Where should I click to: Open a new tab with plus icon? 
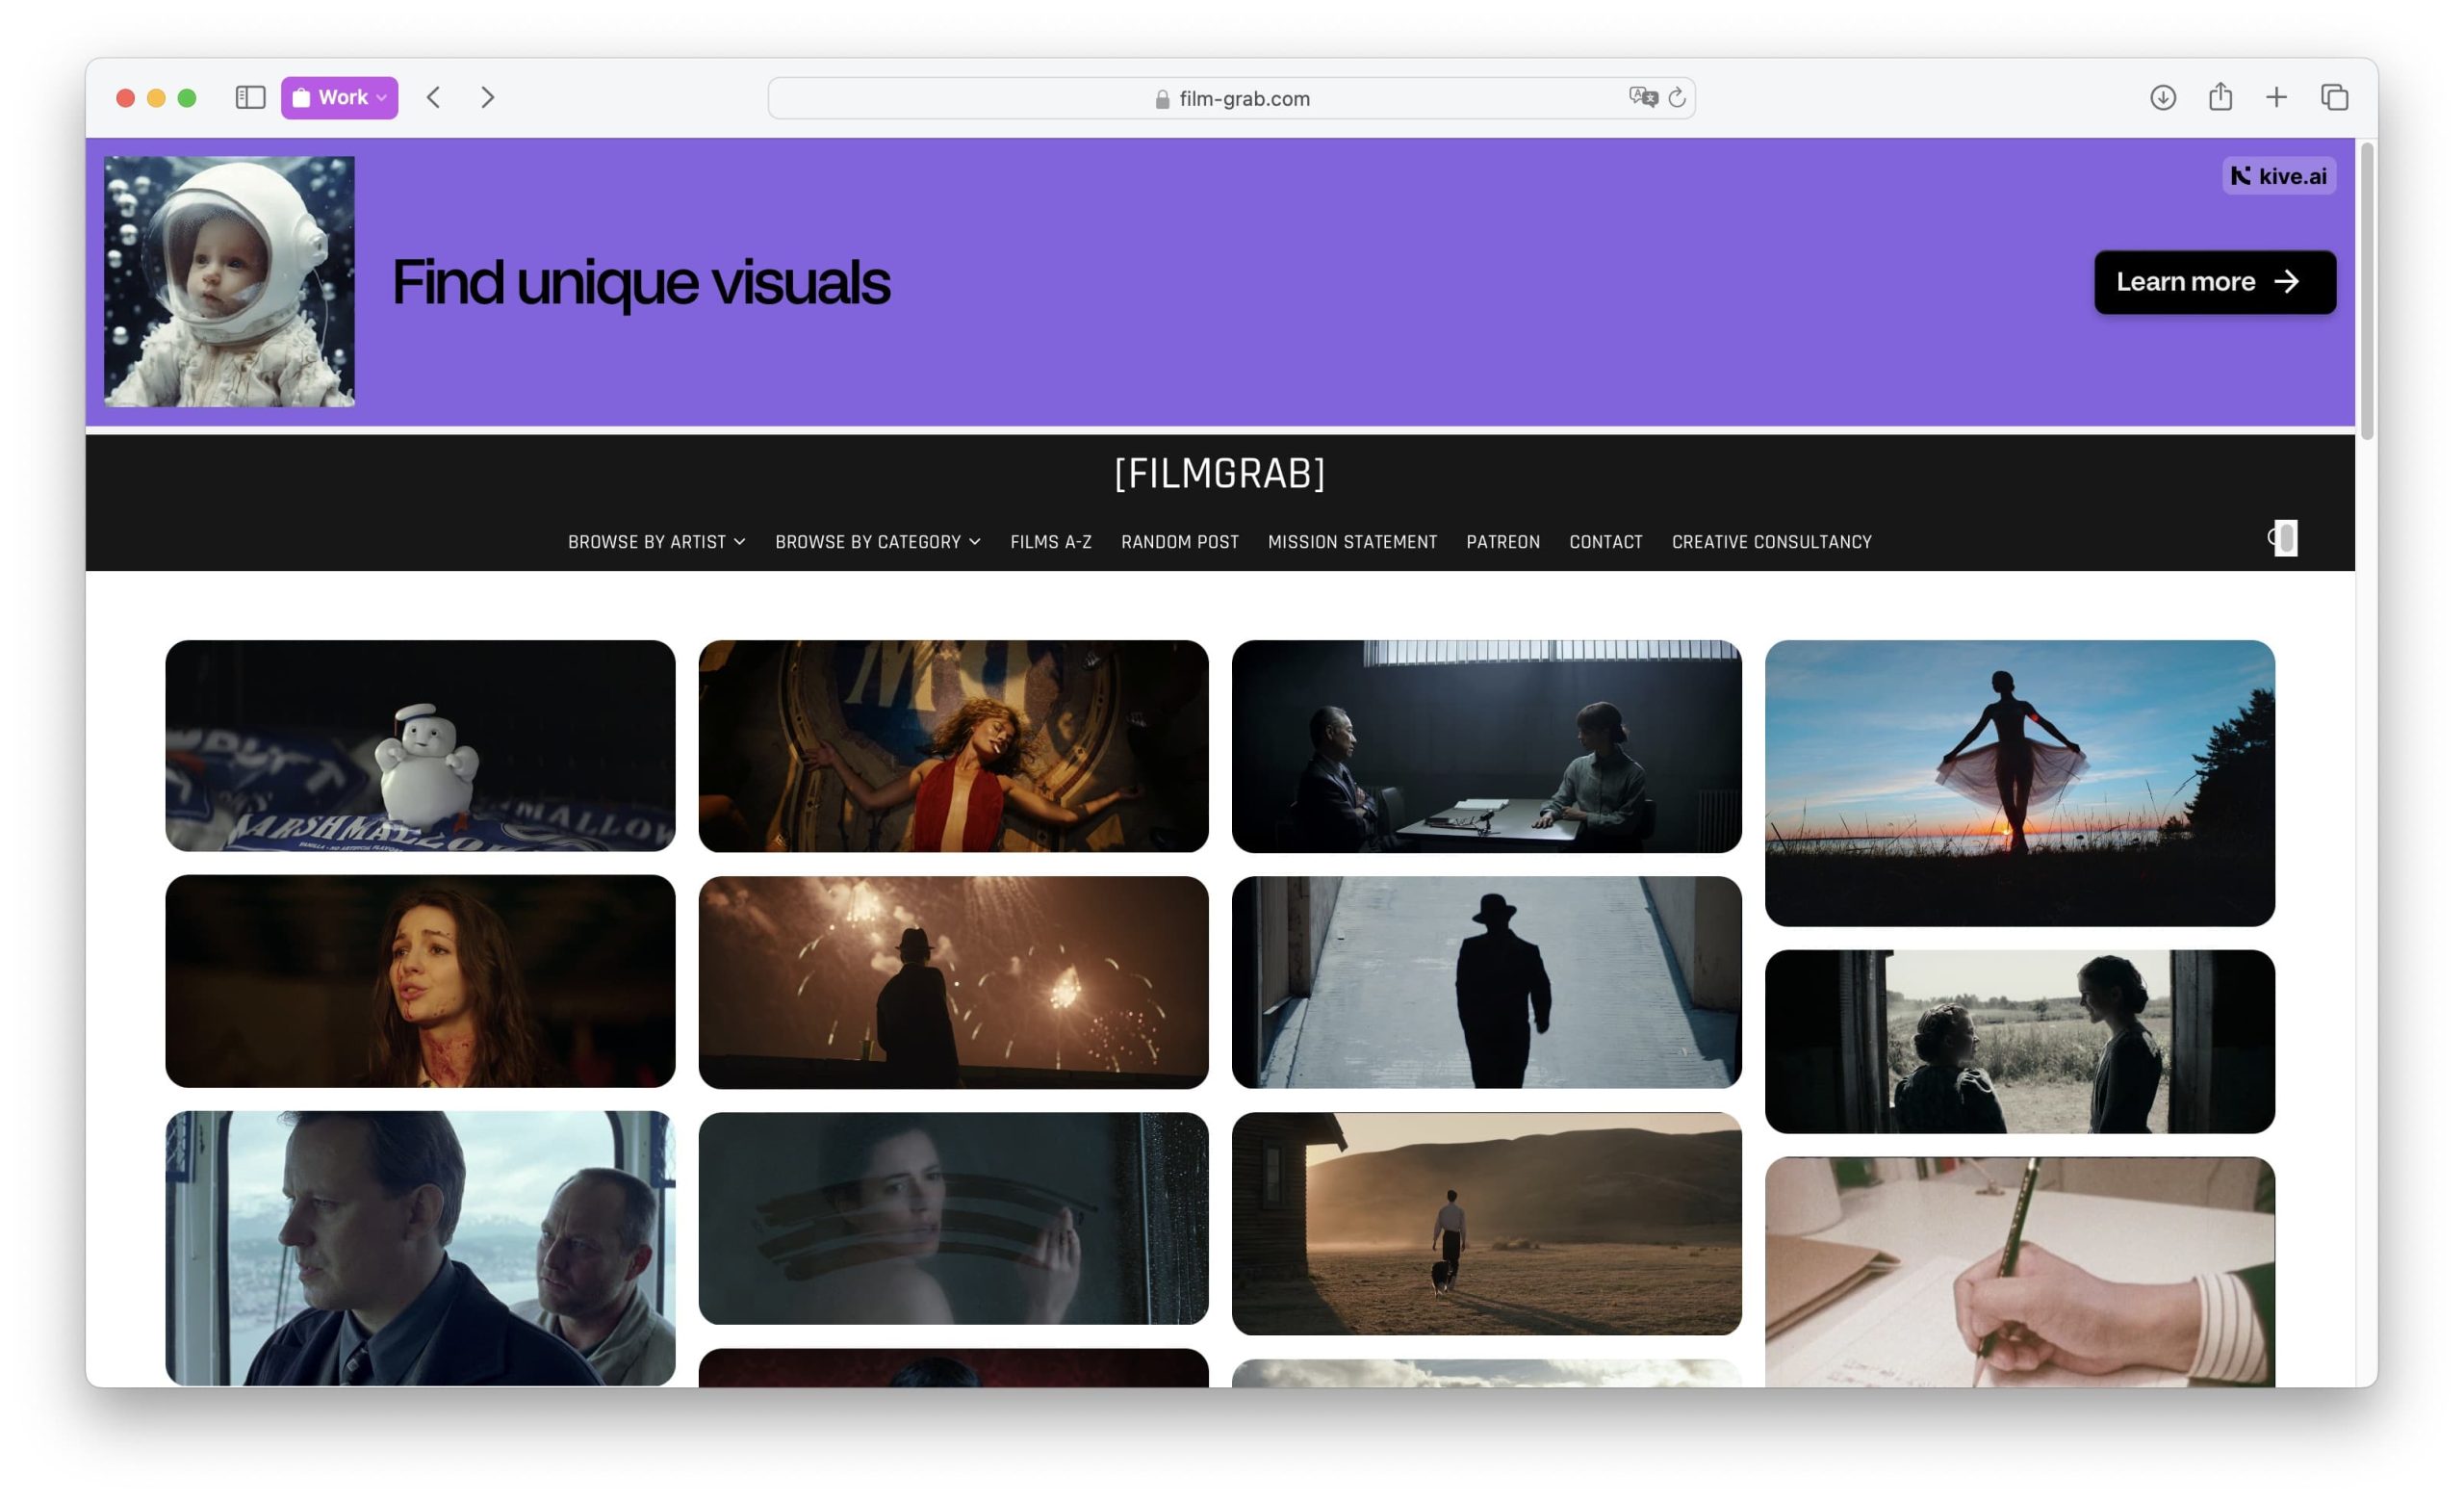pos(2277,97)
